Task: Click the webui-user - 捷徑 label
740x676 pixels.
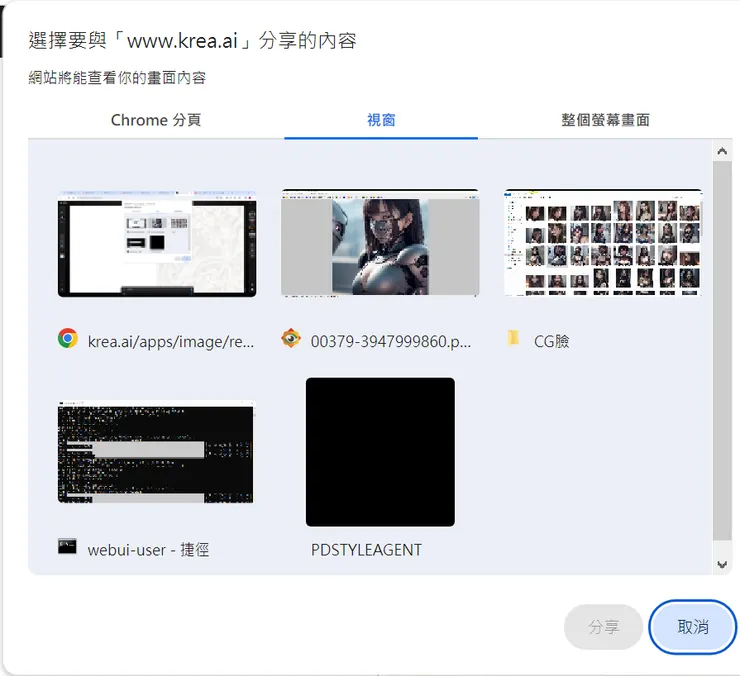Action: click(x=148, y=550)
